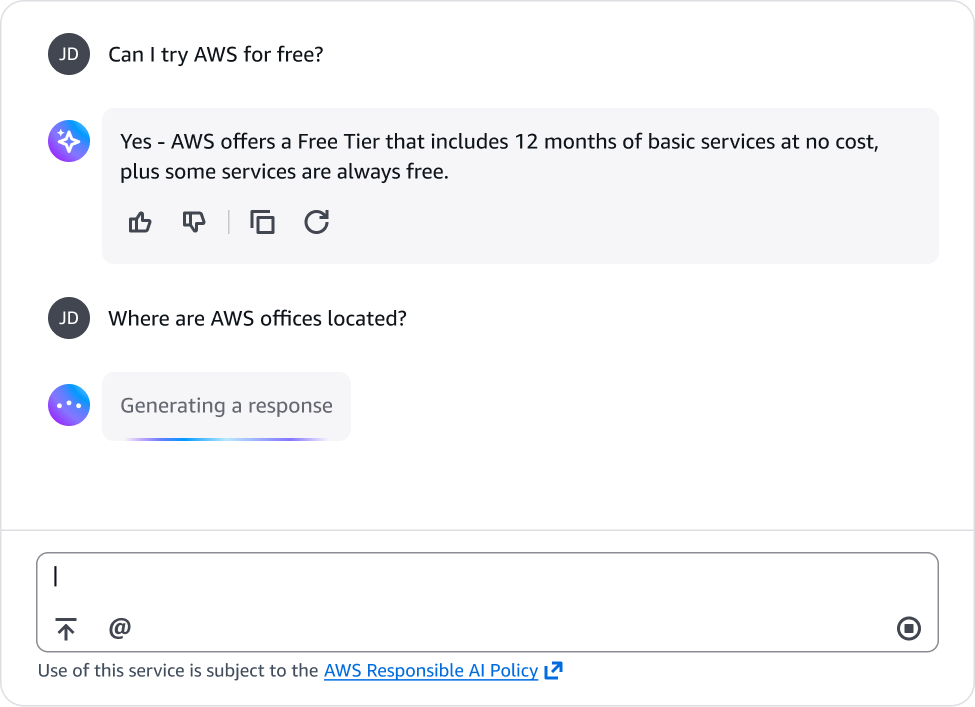Click the sparkle AI avatar beside Free Tier reply

pos(69,142)
